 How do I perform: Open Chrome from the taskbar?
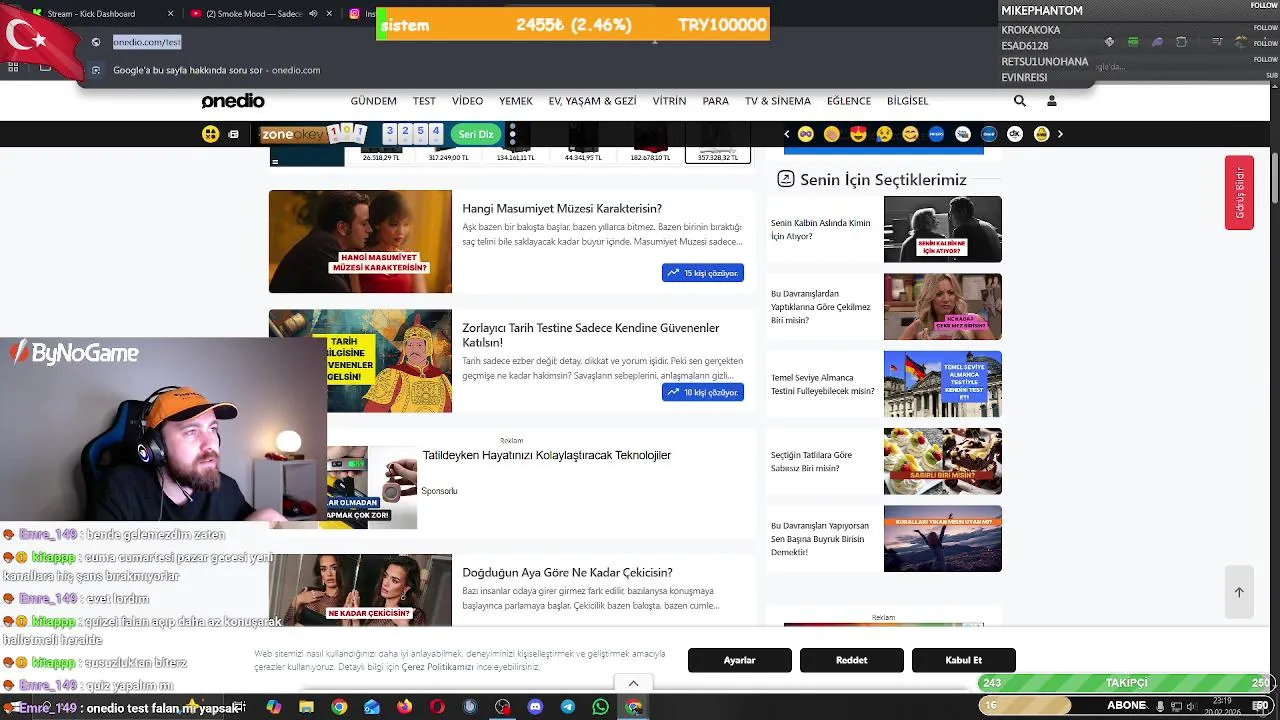pos(339,707)
